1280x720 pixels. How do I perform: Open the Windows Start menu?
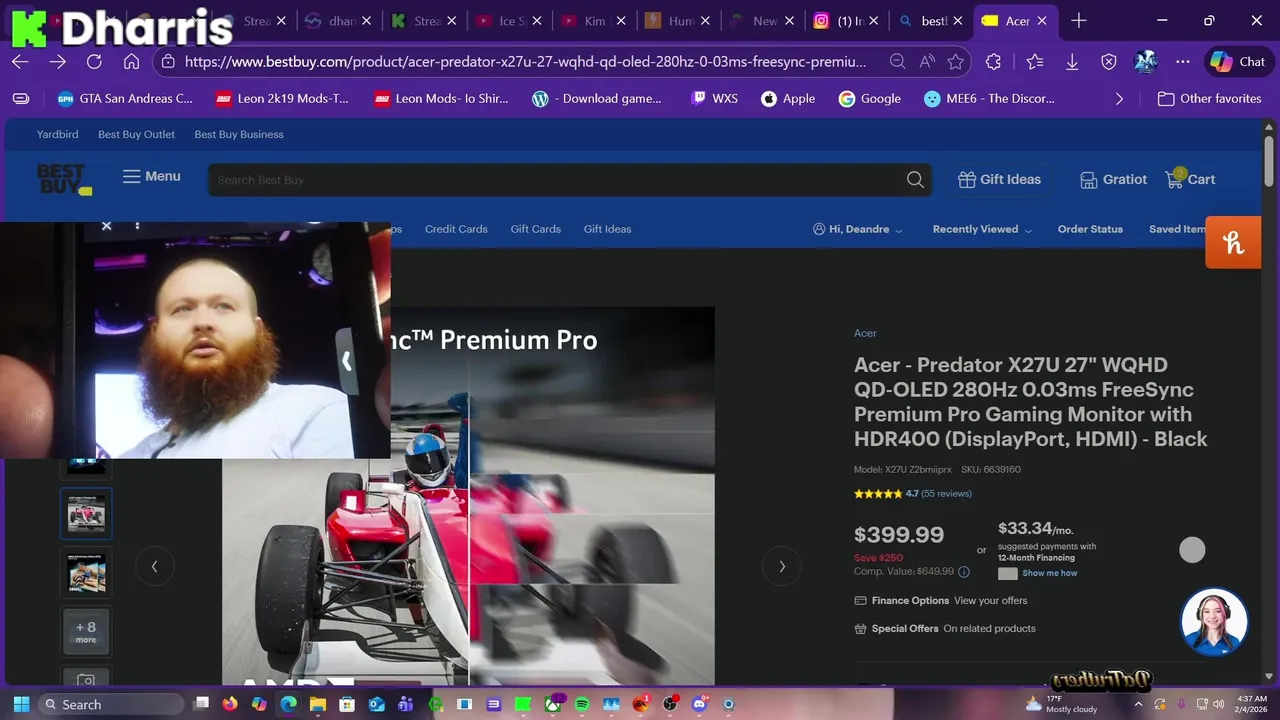pos(21,704)
